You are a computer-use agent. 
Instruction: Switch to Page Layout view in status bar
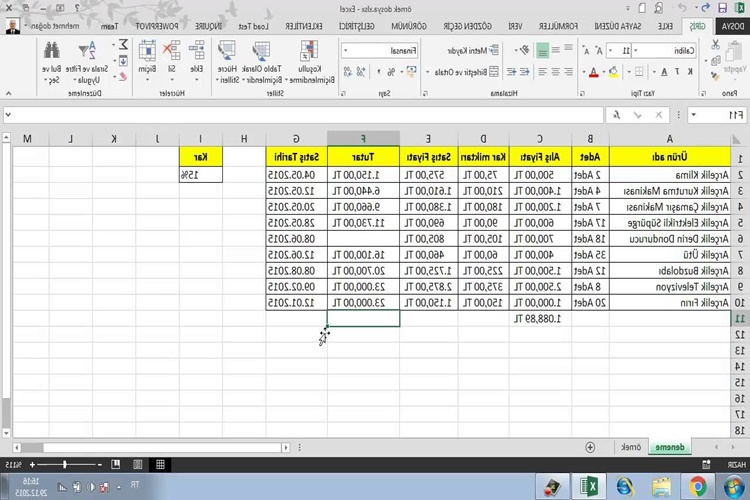138,465
